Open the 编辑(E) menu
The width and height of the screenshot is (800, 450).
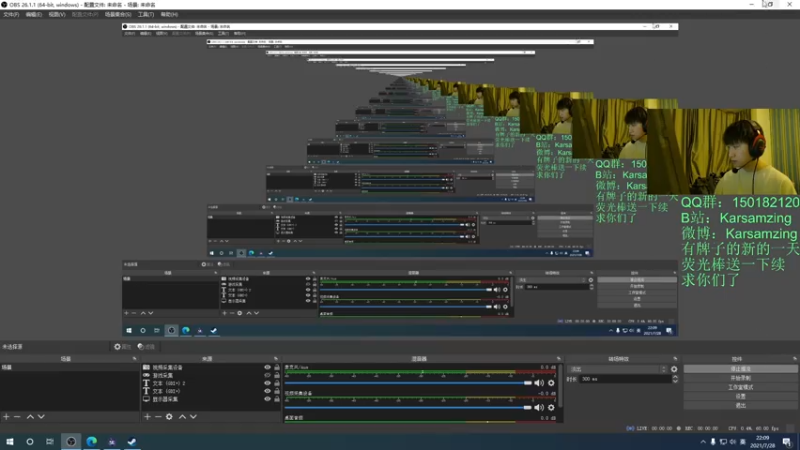[33, 14]
